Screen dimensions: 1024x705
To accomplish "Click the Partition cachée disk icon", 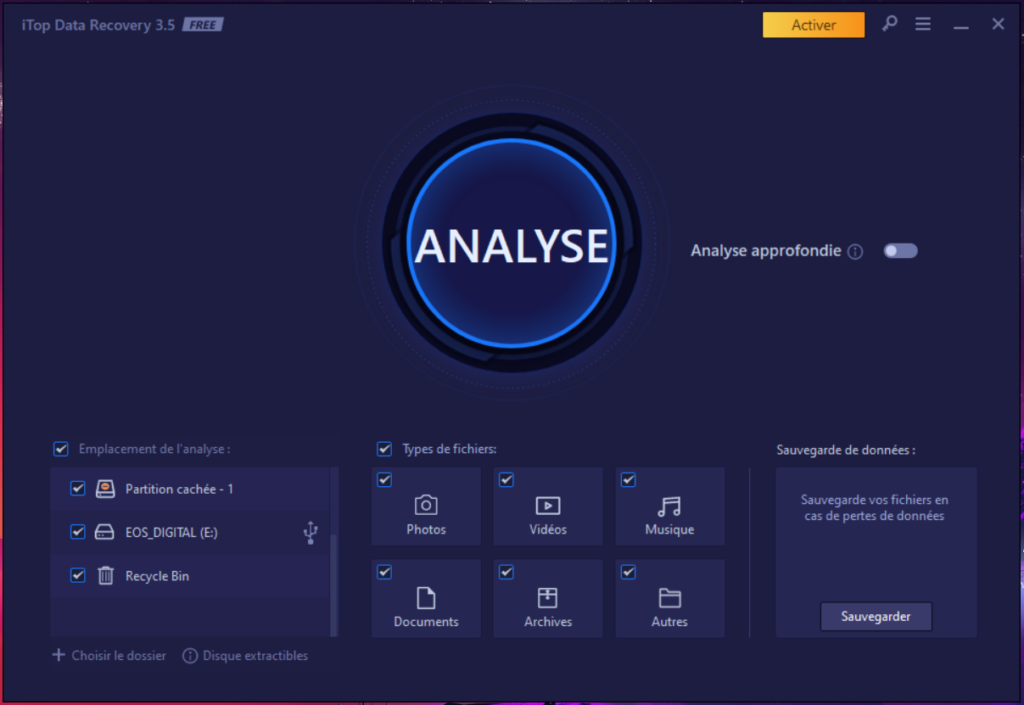I will [x=105, y=488].
